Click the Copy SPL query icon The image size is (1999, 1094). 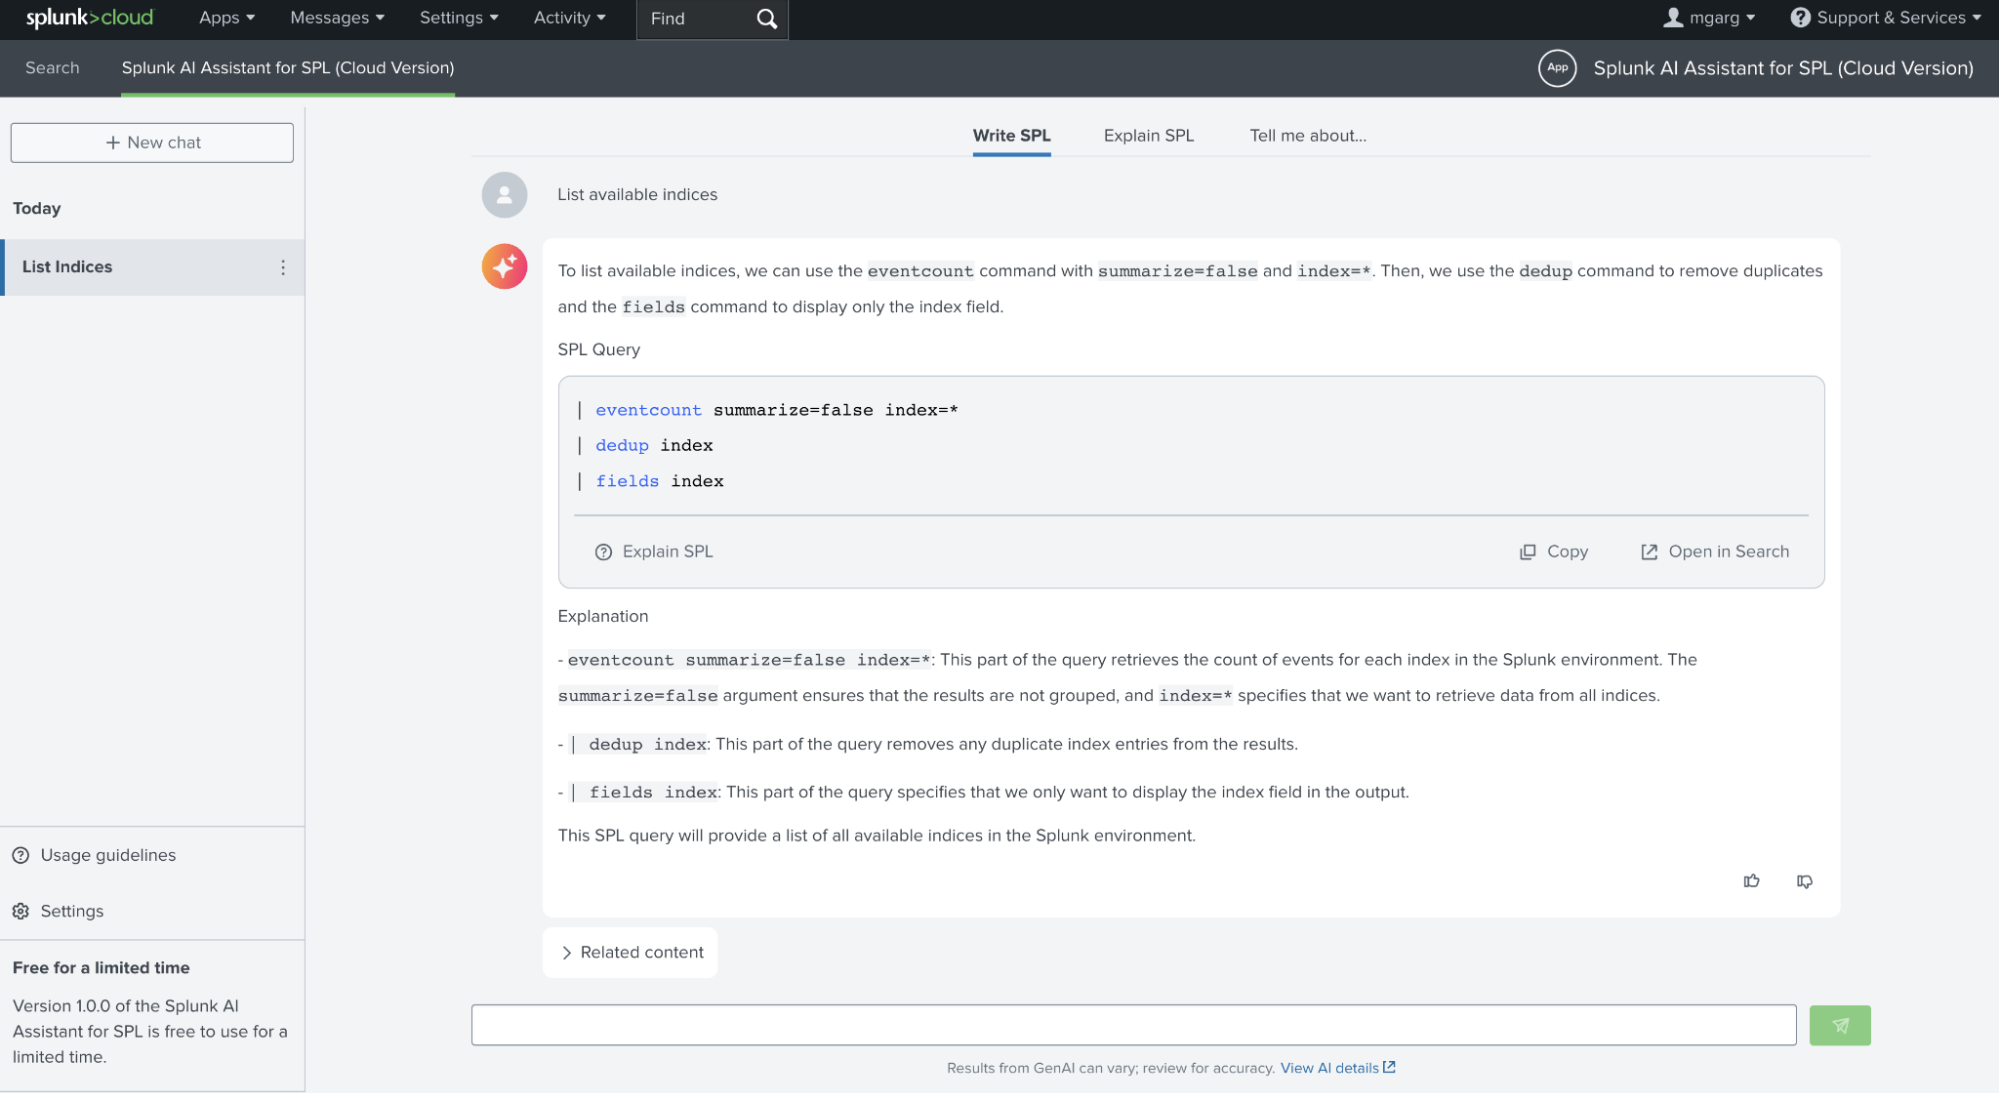(x=1528, y=552)
